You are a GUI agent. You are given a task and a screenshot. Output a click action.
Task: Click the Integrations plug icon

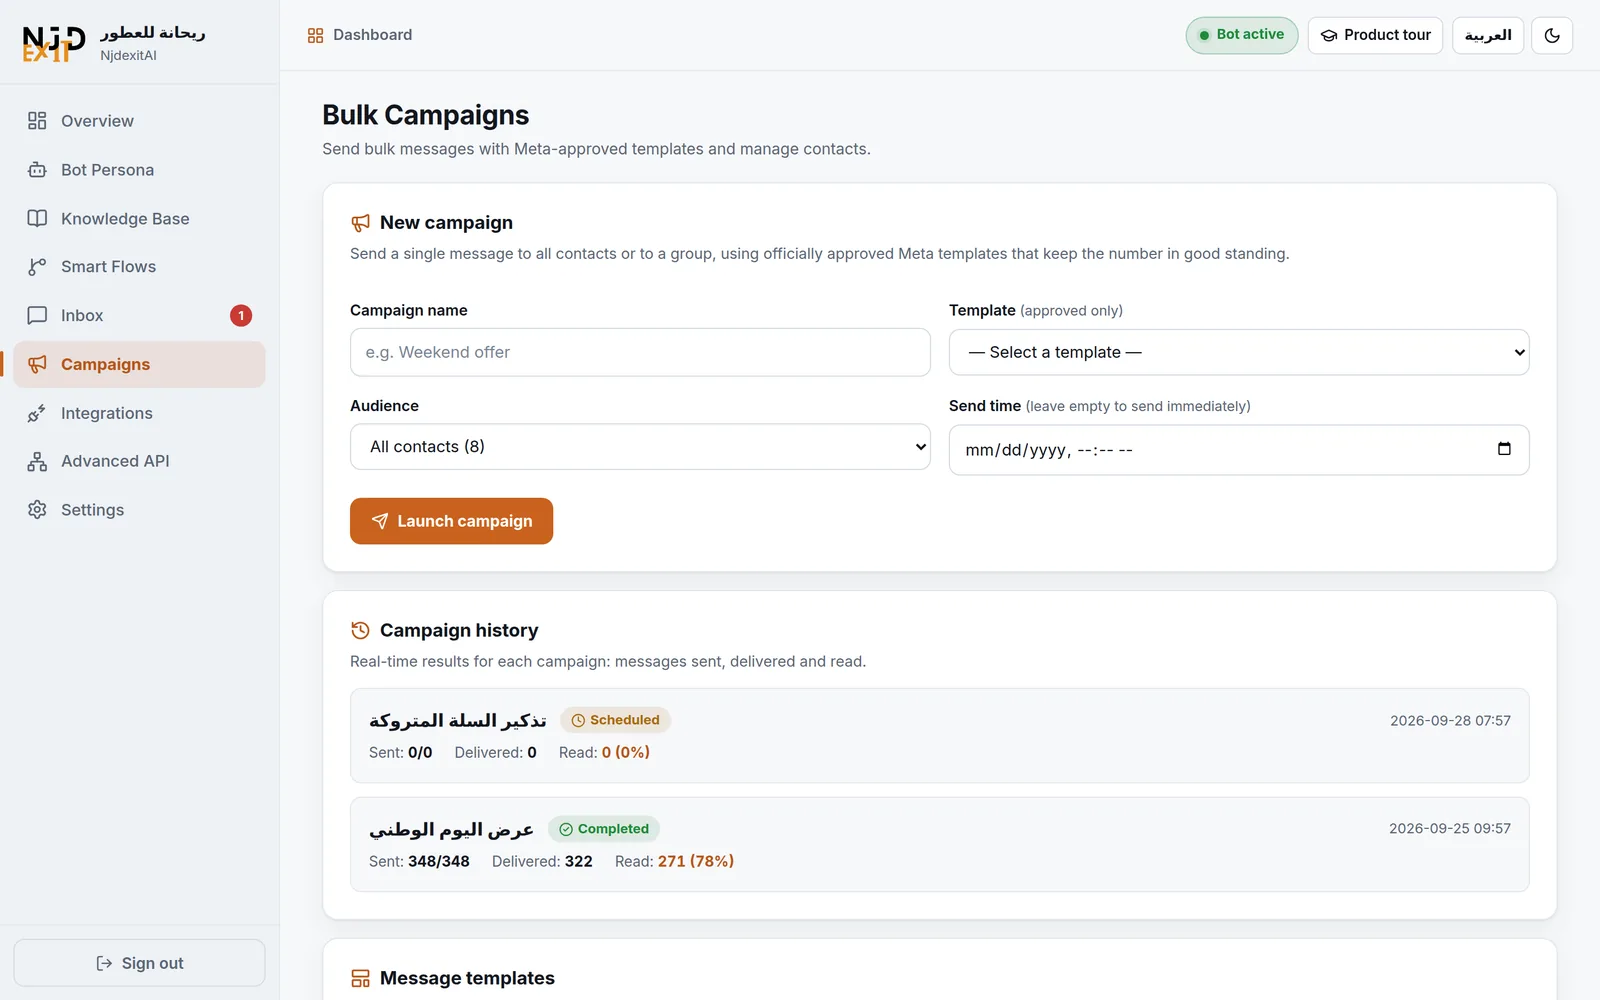point(37,413)
